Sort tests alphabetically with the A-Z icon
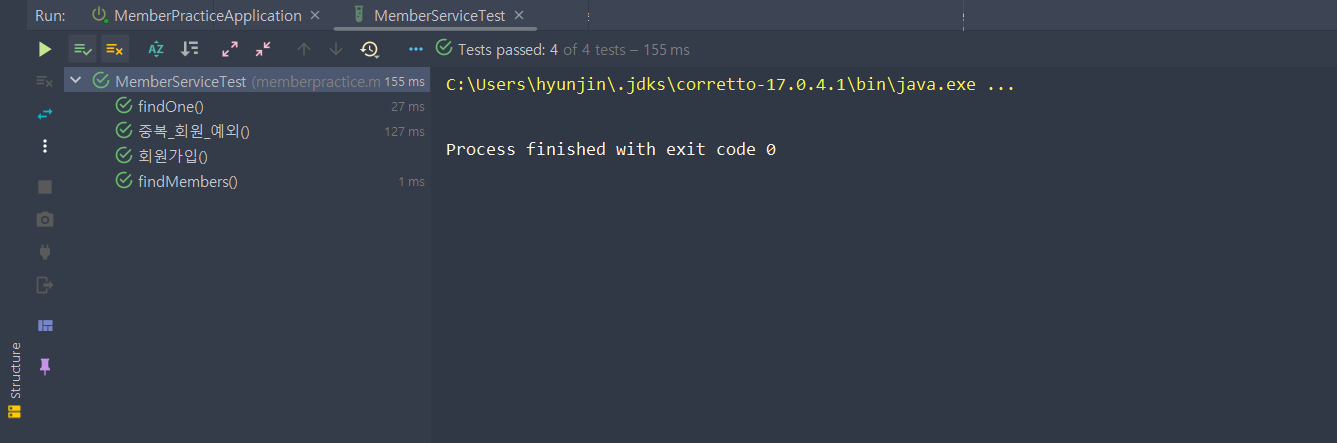 [x=156, y=49]
